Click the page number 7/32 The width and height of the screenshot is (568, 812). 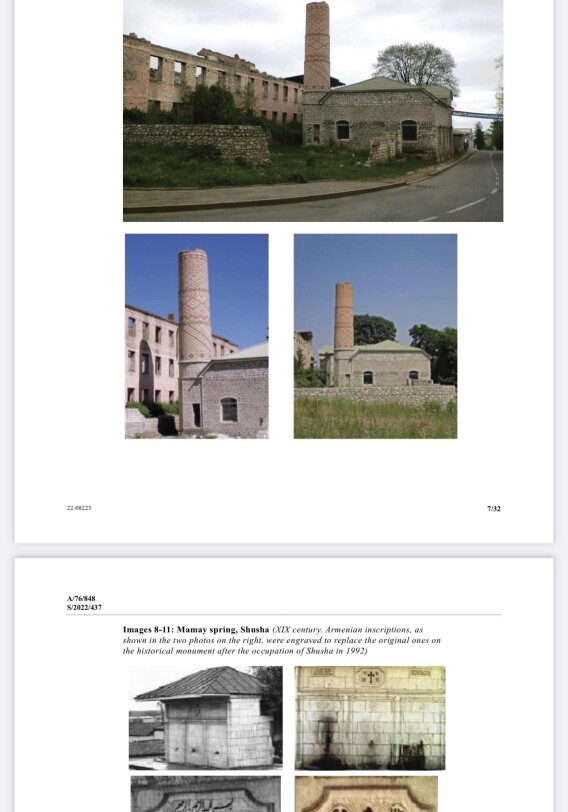[493, 509]
